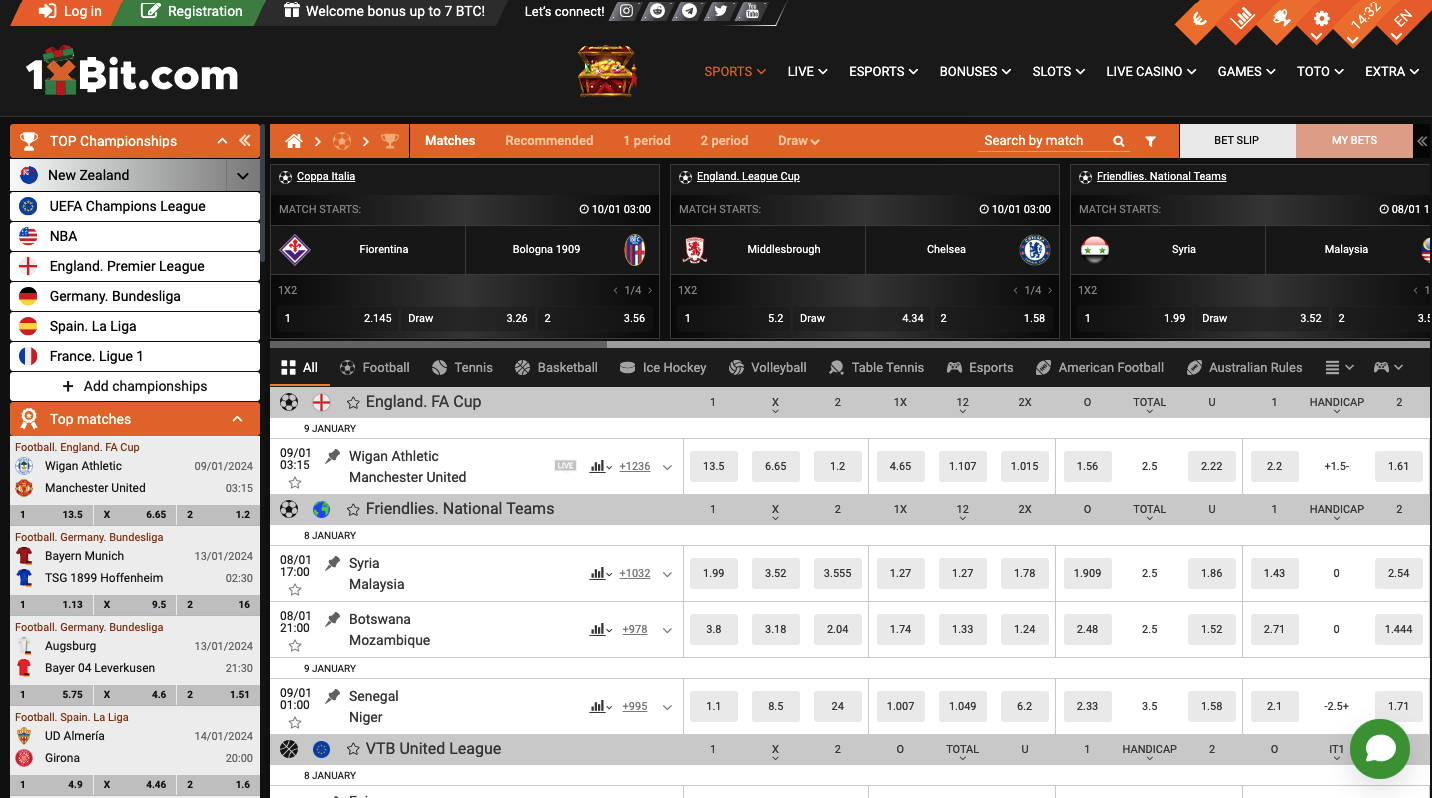Collapse the Top matches panel chevron

tap(237, 419)
